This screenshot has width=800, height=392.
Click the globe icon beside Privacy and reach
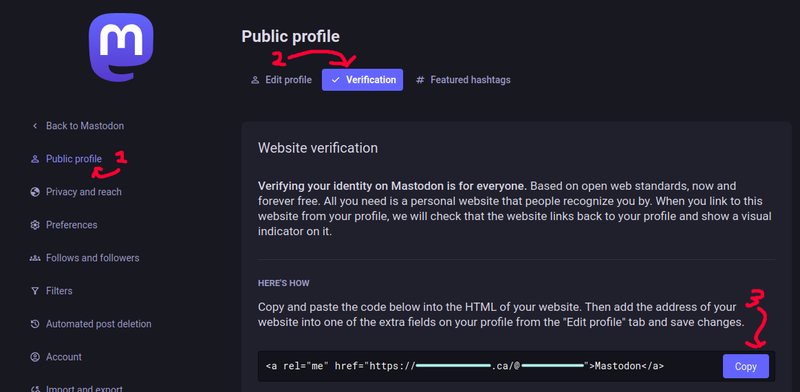coord(35,192)
